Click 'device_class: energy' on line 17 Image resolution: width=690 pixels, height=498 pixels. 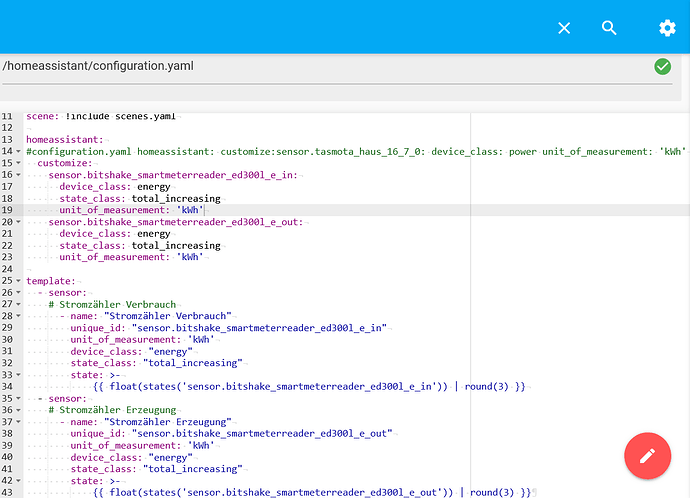tap(115, 187)
